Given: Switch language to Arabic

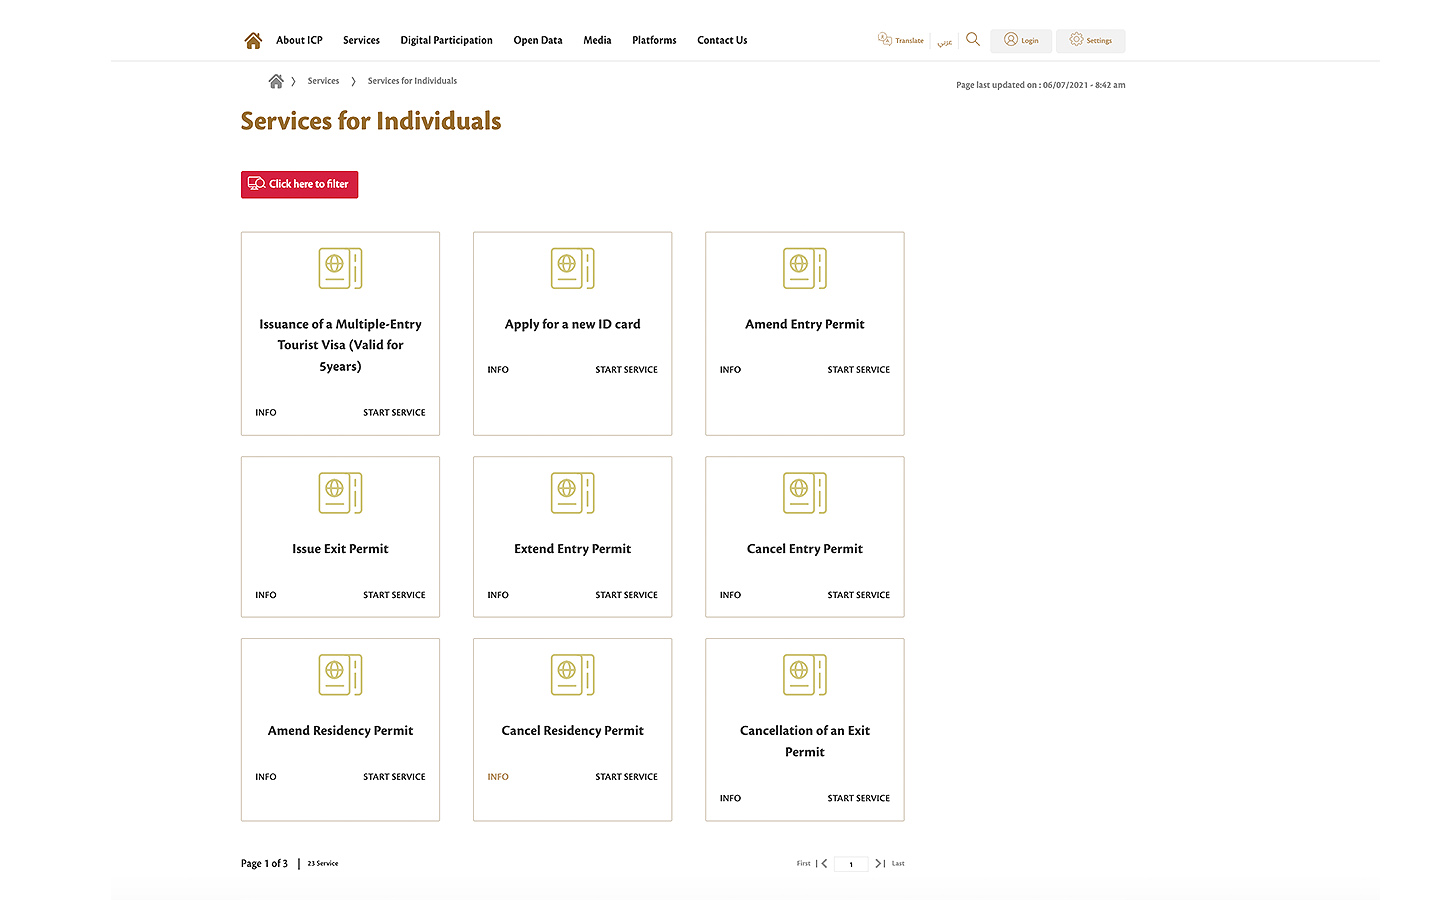Looking at the screenshot, I should click(944, 42).
